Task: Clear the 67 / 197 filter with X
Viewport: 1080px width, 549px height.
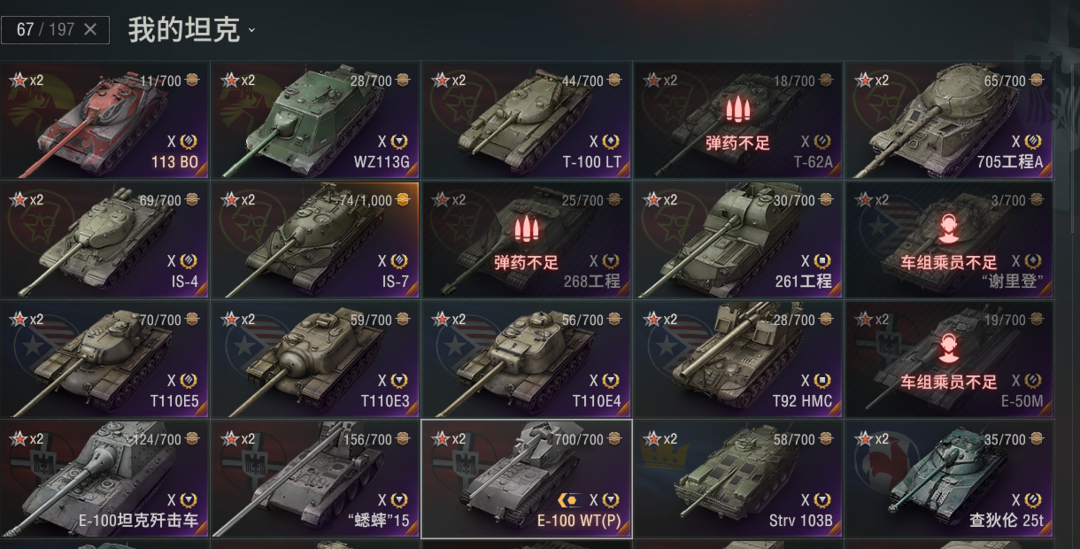Action: tap(90, 30)
